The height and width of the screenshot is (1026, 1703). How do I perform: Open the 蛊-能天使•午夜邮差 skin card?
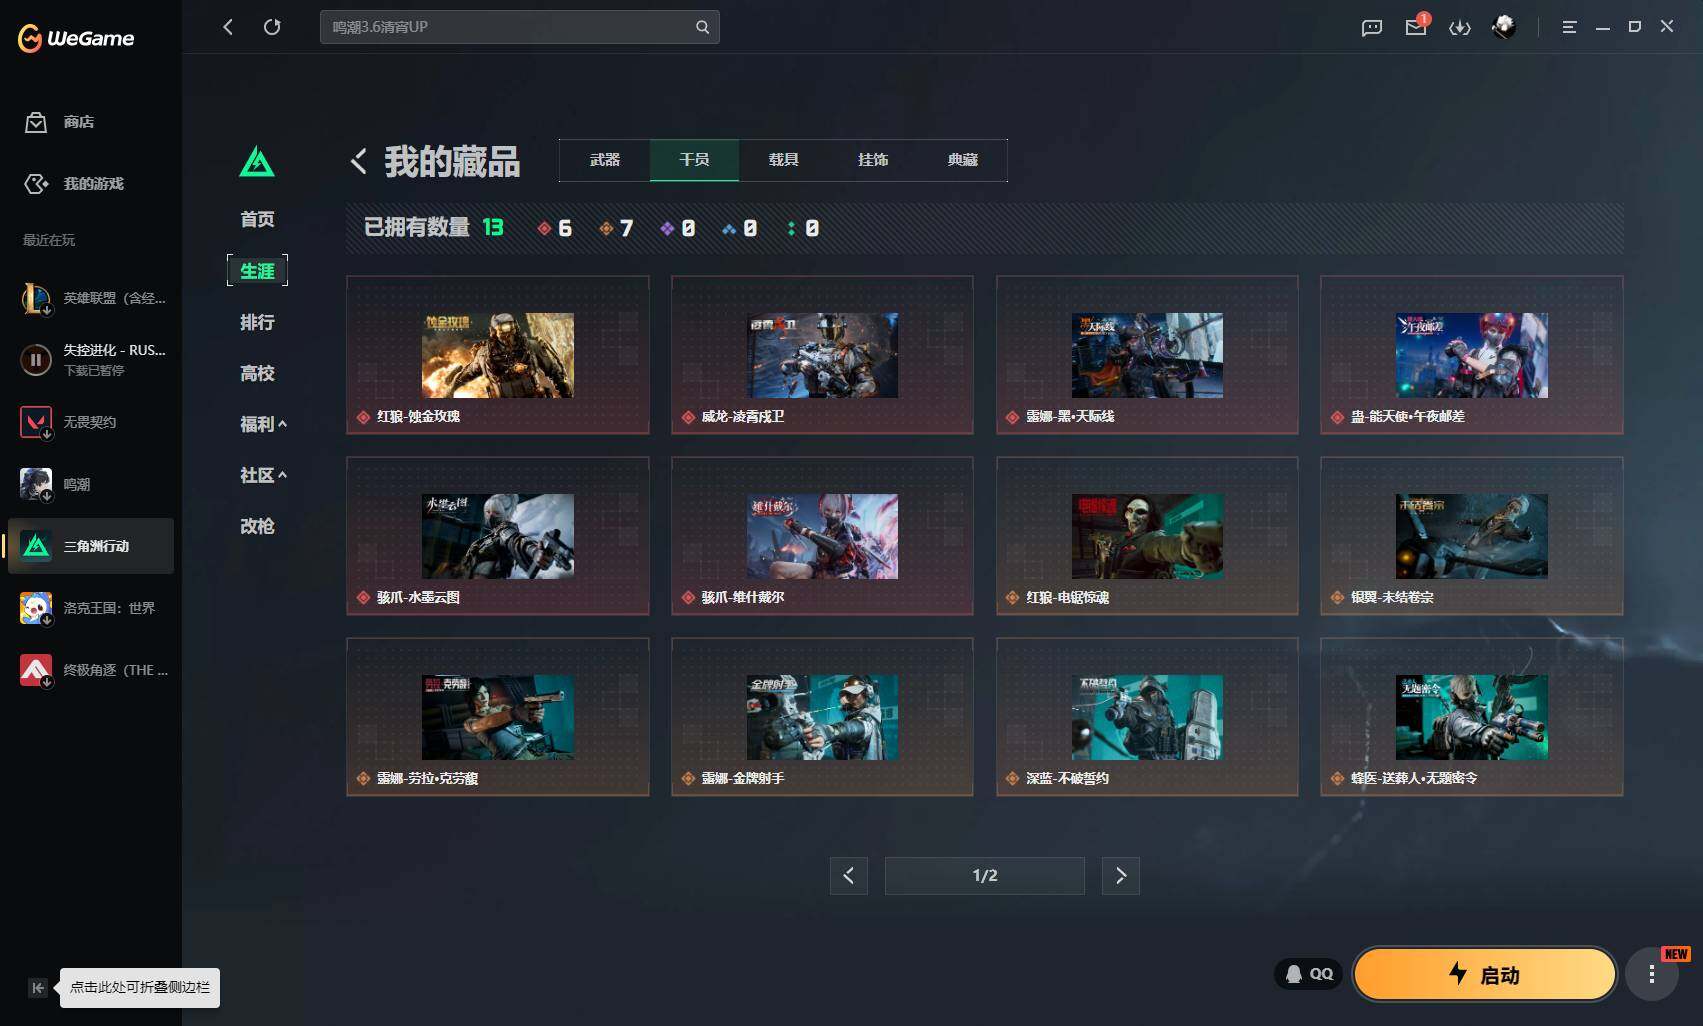click(x=1472, y=355)
